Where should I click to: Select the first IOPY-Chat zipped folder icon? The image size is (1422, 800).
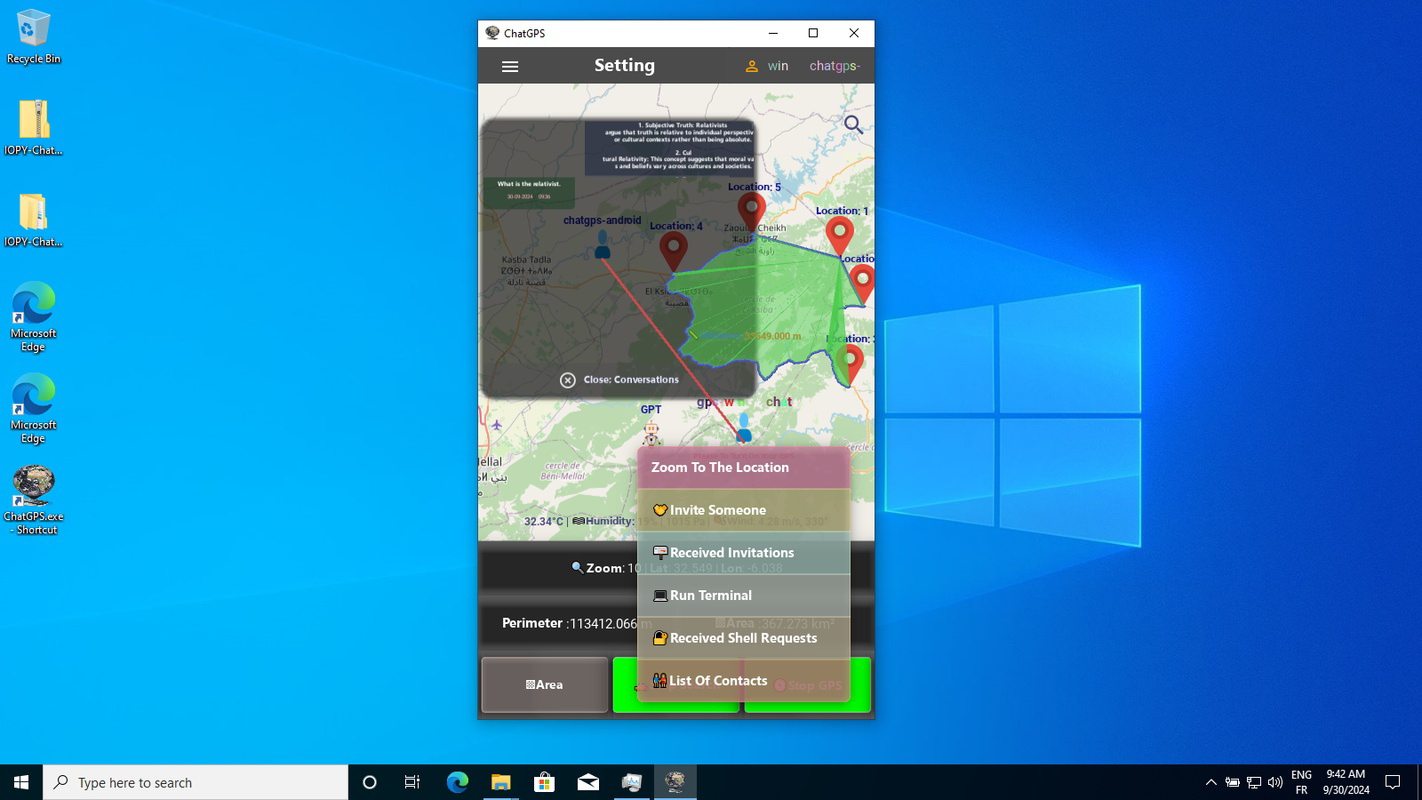point(33,128)
